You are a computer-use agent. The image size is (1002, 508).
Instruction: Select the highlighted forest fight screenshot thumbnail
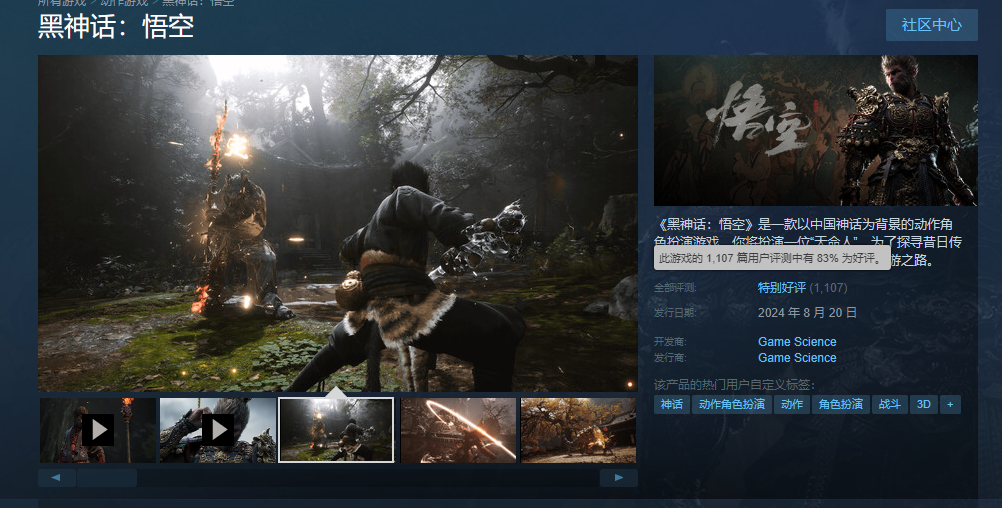[x=336, y=430]
